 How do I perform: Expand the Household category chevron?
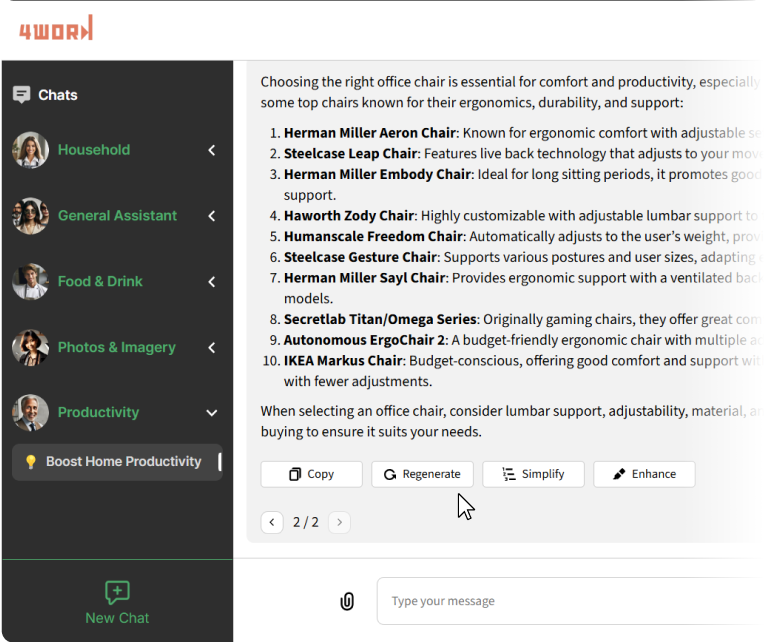point(212,150)
